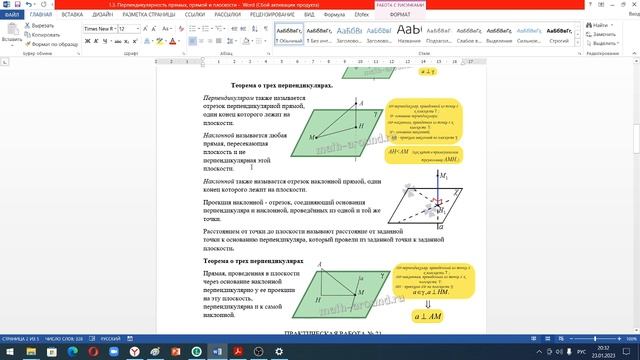Decrease paragraph indent
This screenshot has width=640, height=360.
pyautogui.click(x=234, y=29)
